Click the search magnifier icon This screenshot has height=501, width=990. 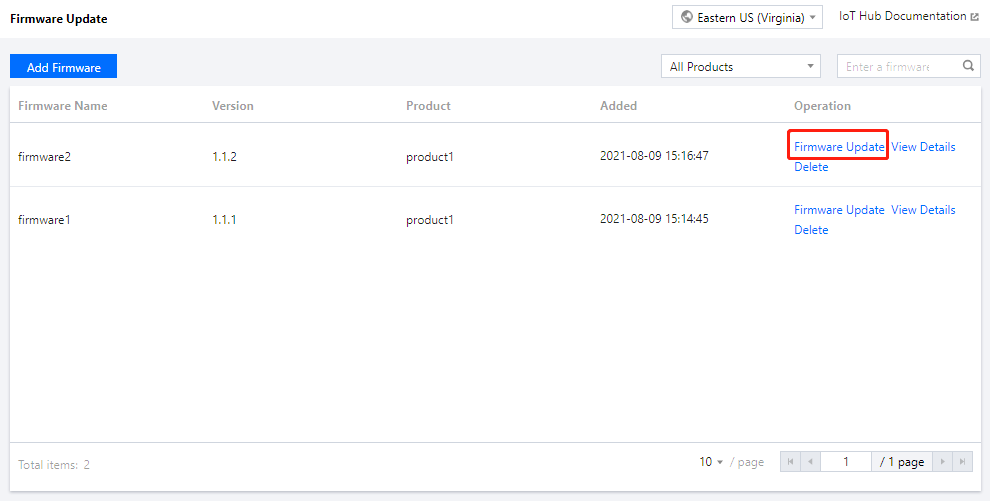[x=968, y=67]
